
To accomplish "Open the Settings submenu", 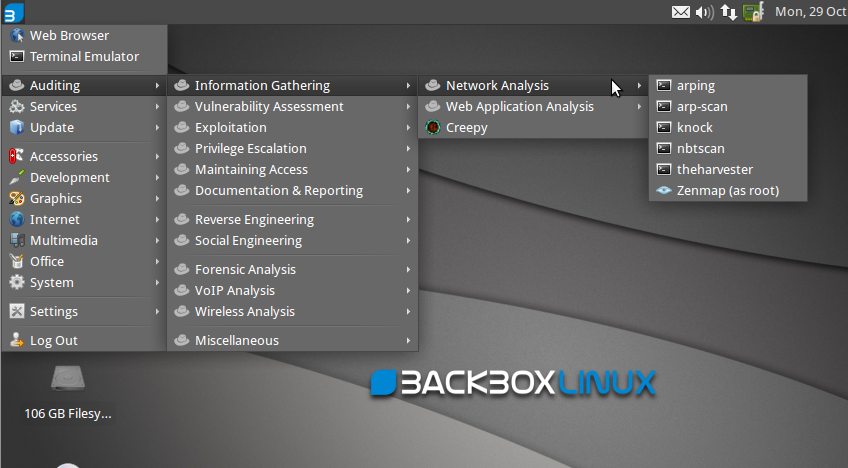I will (x=53, y=312).
